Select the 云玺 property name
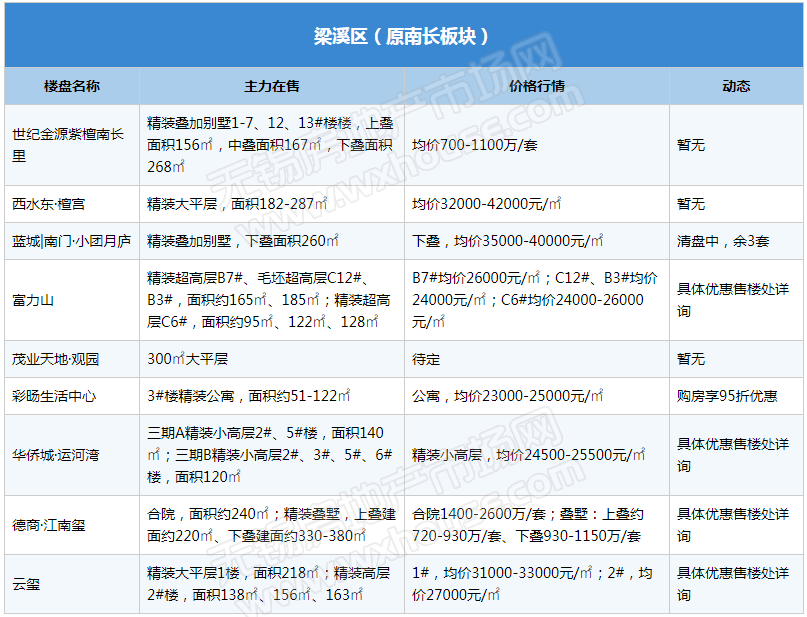Image resolution: width=807 pixels, height=617 pixels. click(26, 584)
